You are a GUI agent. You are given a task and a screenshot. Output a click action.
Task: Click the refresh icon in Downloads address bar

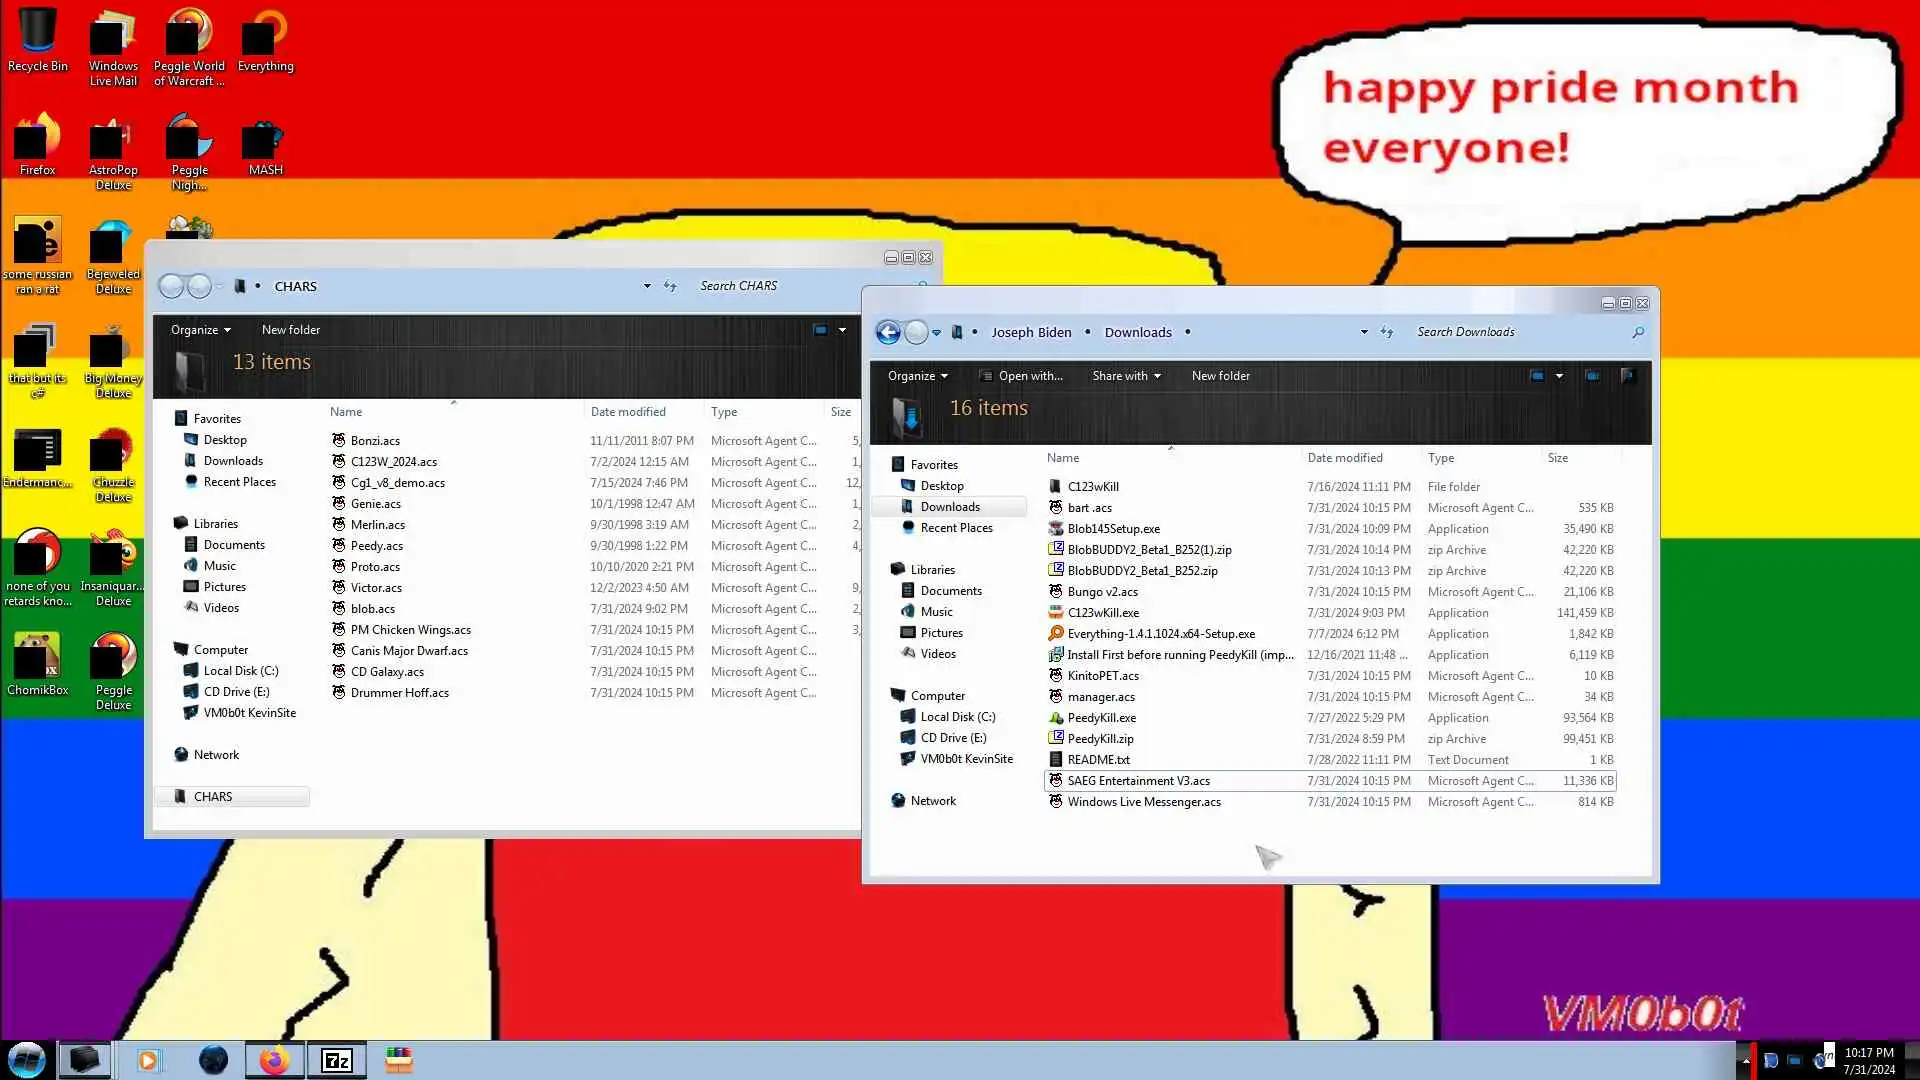tap(1387, 332)
